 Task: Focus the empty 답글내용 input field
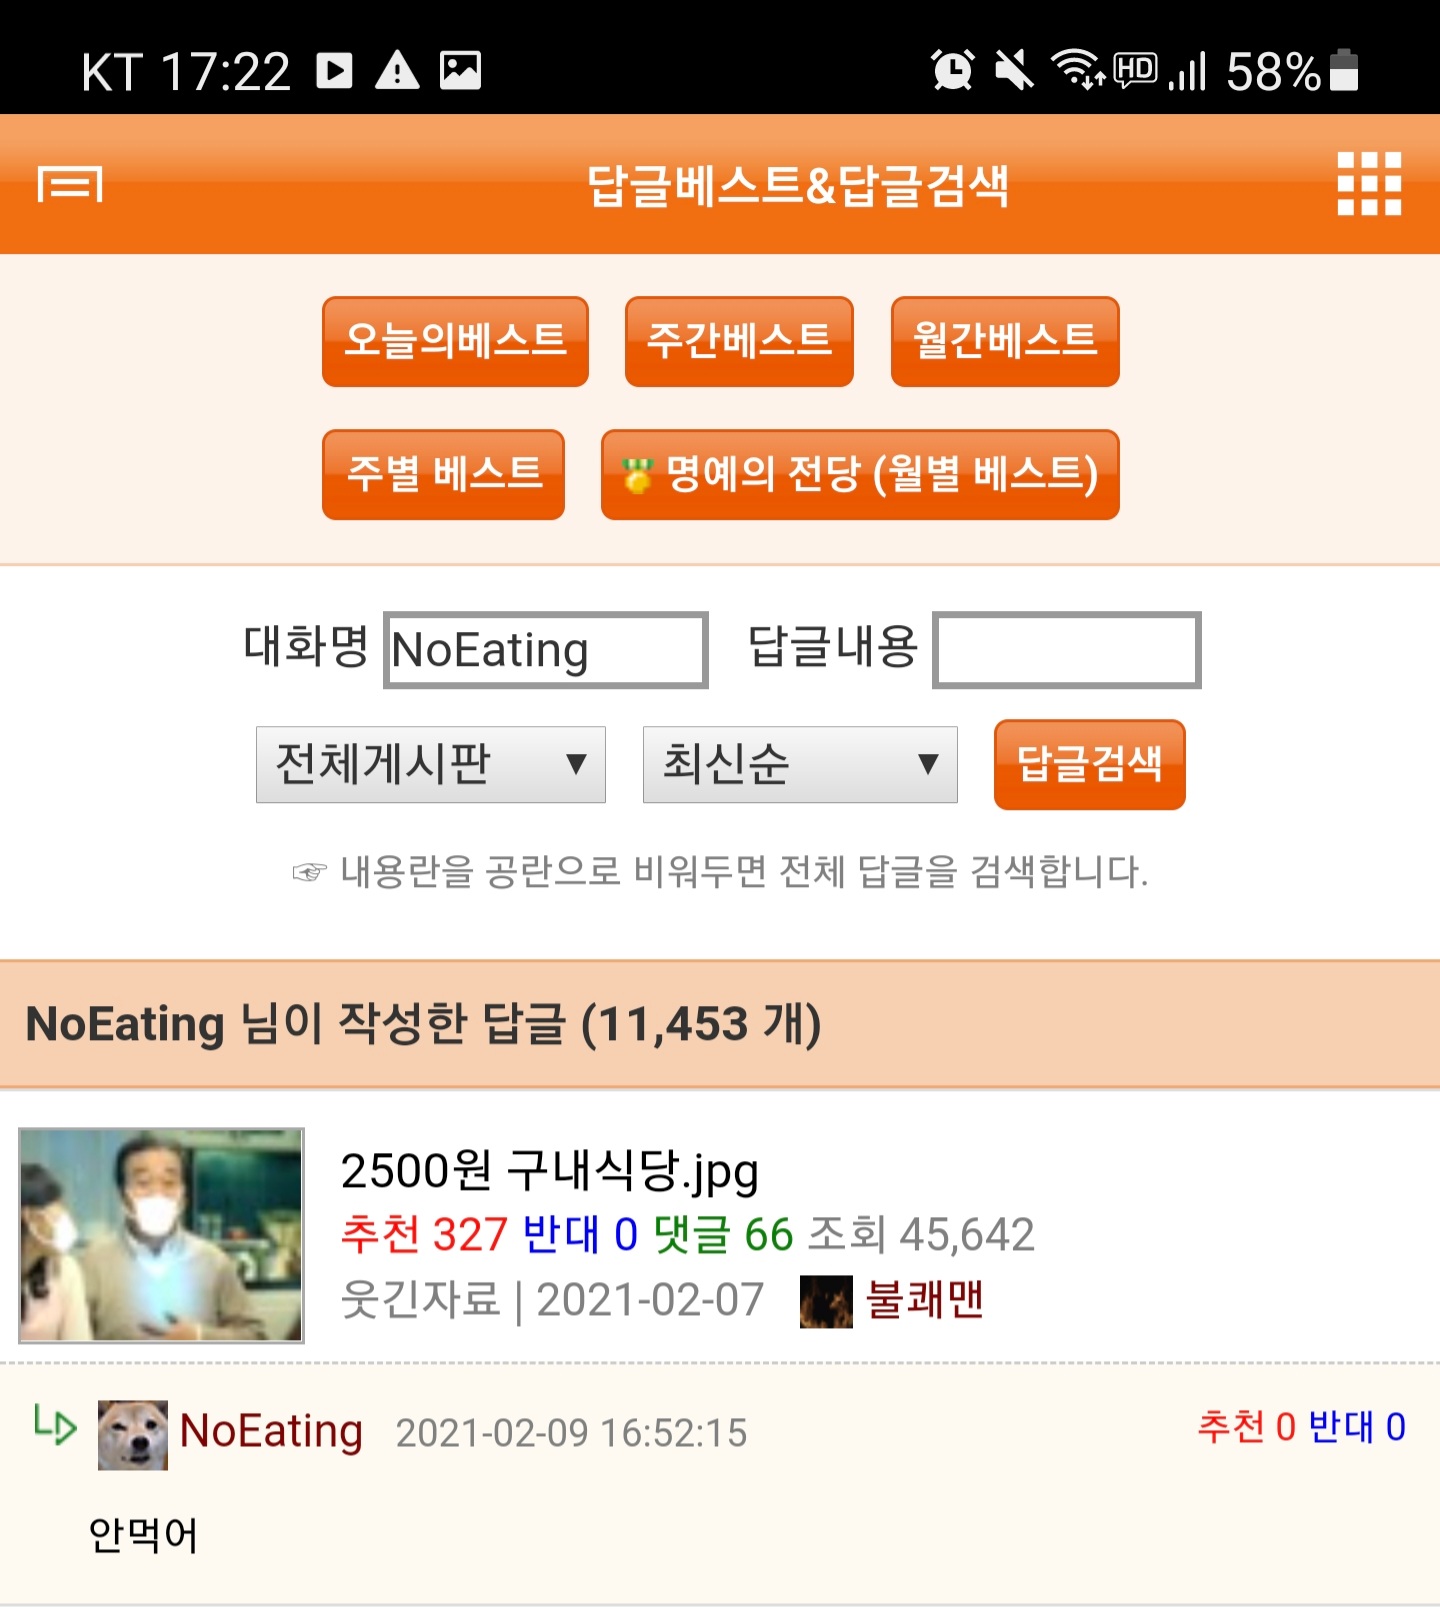(1067, 650)
